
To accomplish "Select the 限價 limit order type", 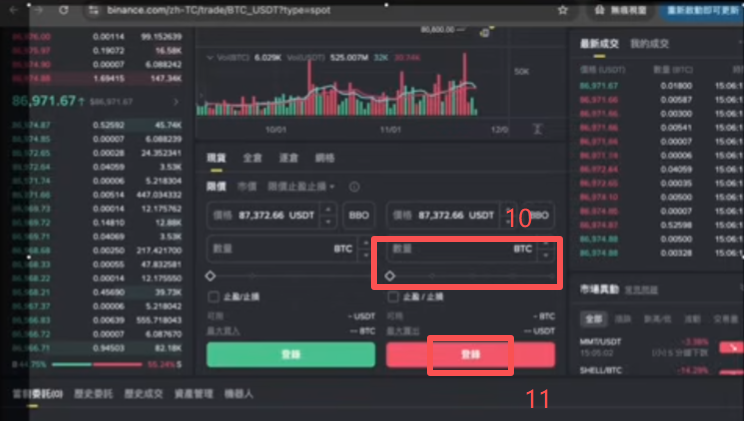I will 216,187.
